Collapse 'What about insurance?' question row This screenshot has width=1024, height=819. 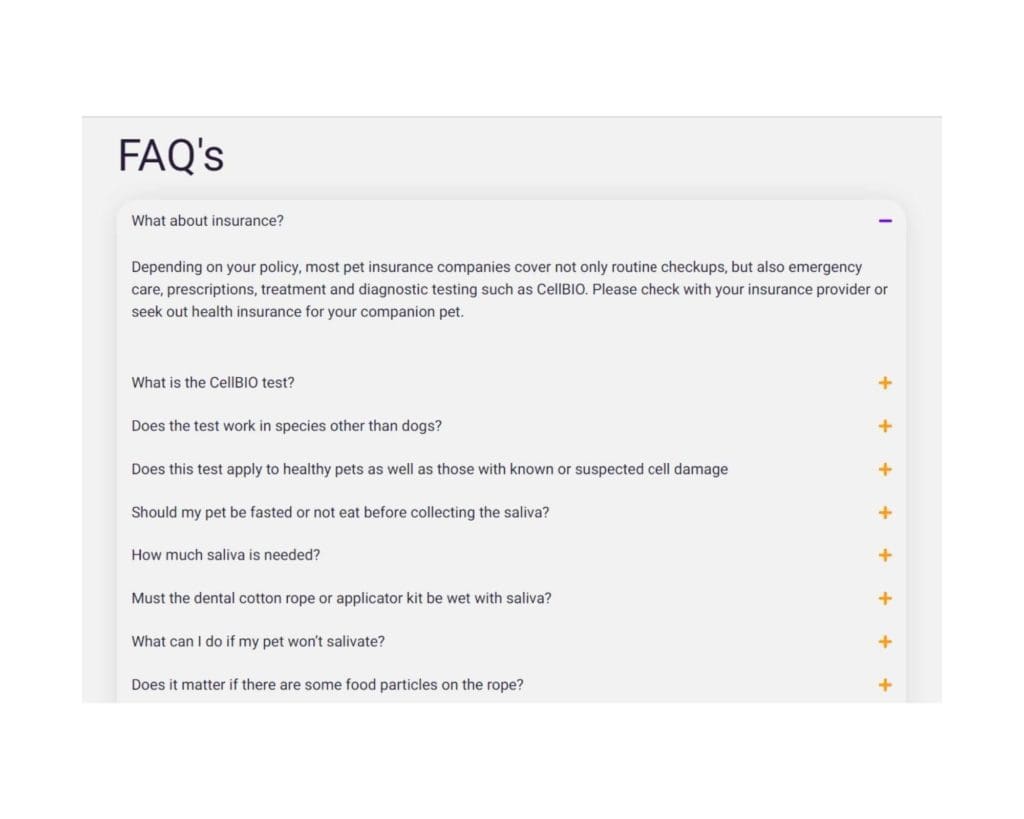[x=511, y=221]
